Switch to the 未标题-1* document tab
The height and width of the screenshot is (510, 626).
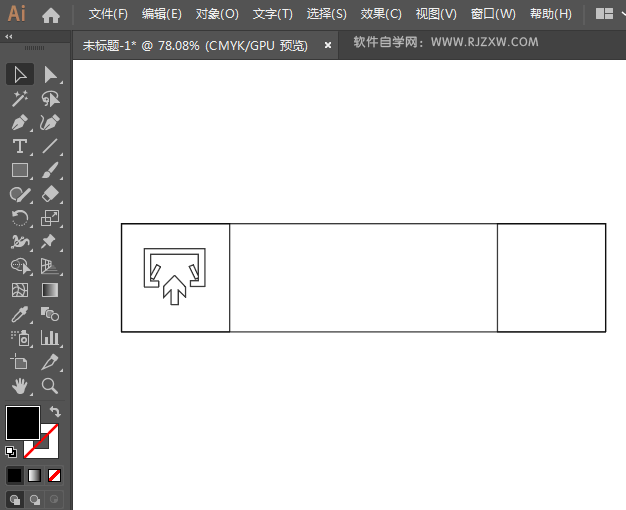pyautogui.click(x=195, y=46)
